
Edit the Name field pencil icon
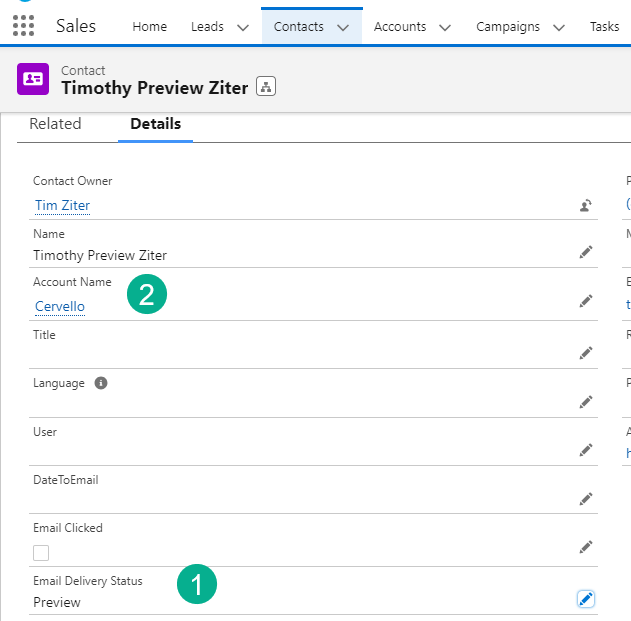(586, 252)
